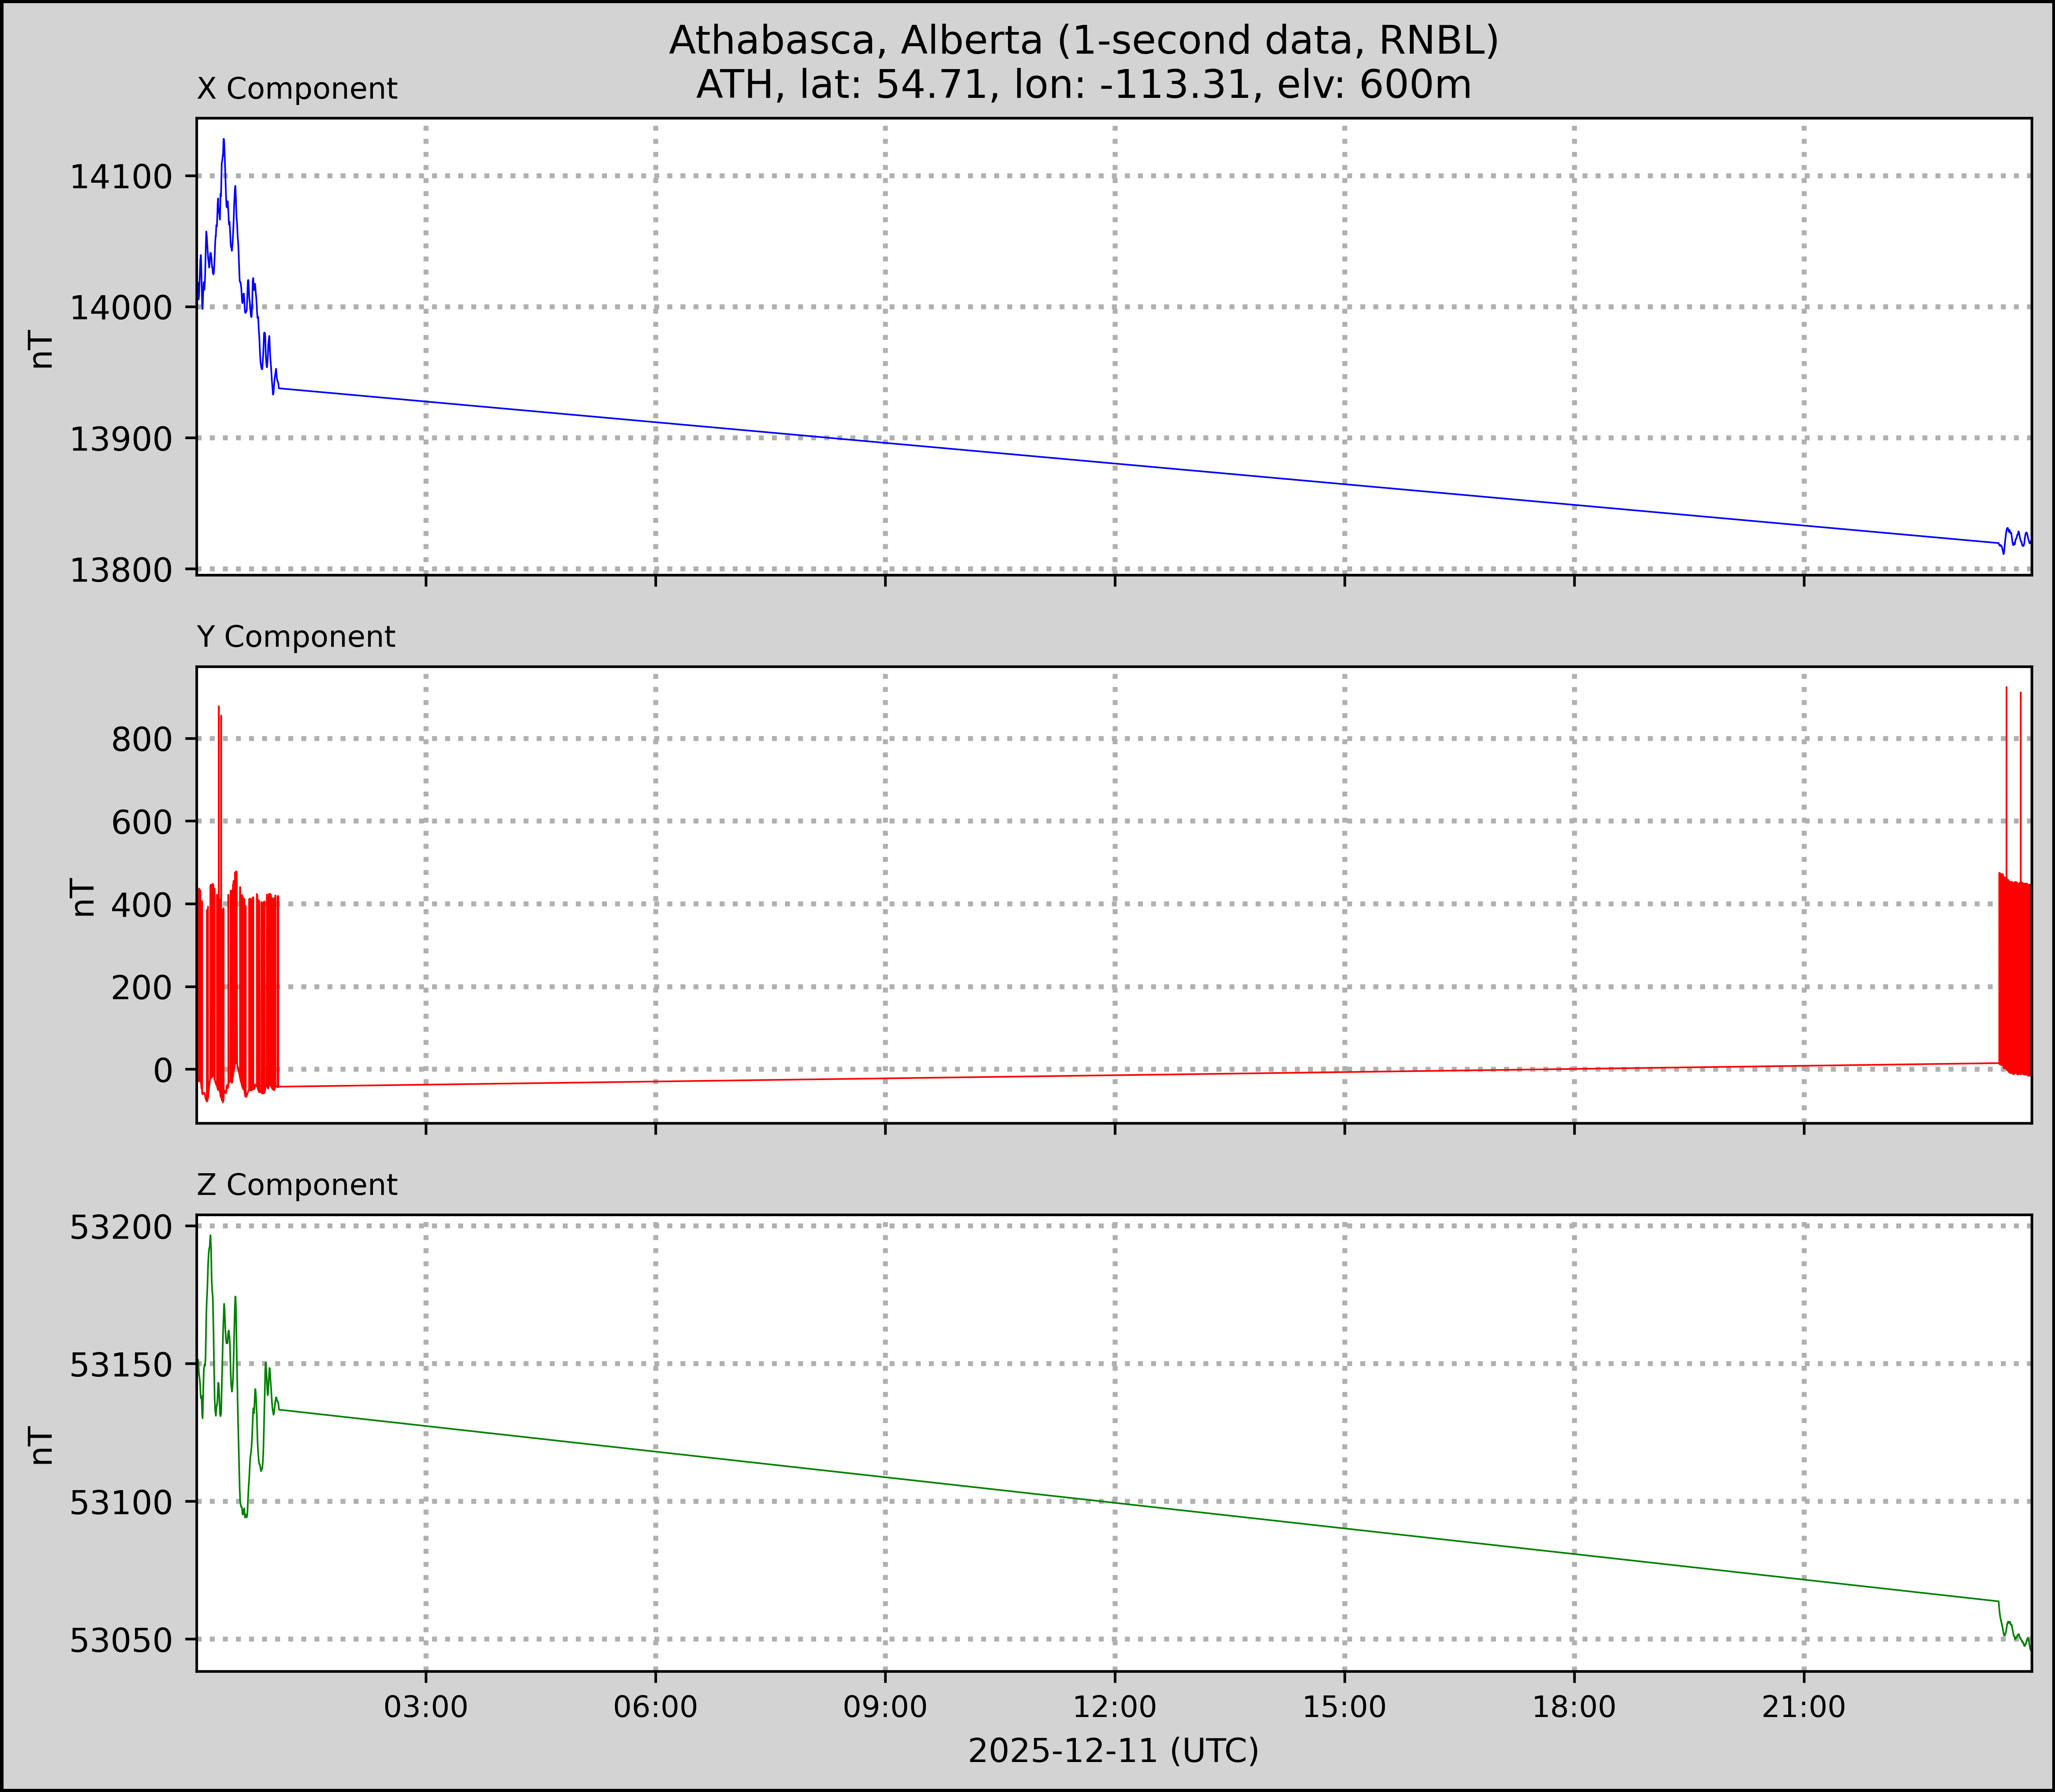Click the 15:00 time axis label
This screenshot has height=1792, width=2055.
pyautogui.click(x=1344, y=1707)
